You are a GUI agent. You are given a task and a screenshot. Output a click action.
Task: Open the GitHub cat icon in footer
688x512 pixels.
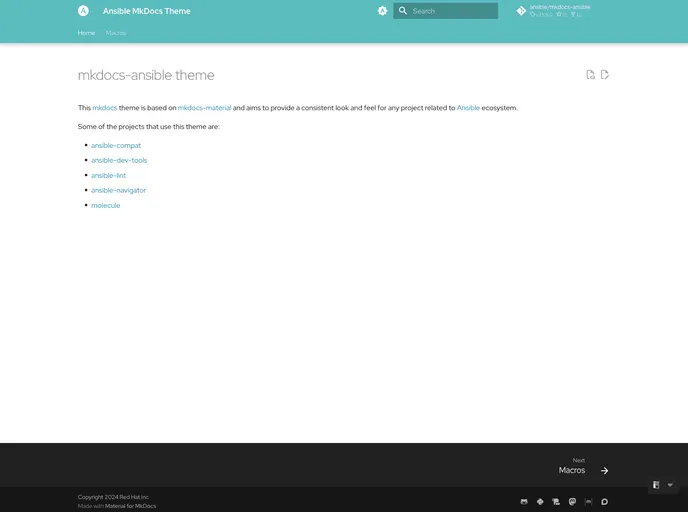524,501
